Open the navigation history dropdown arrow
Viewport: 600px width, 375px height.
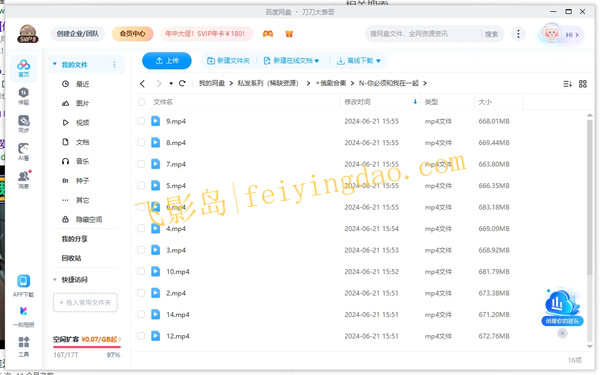[171, 83]
